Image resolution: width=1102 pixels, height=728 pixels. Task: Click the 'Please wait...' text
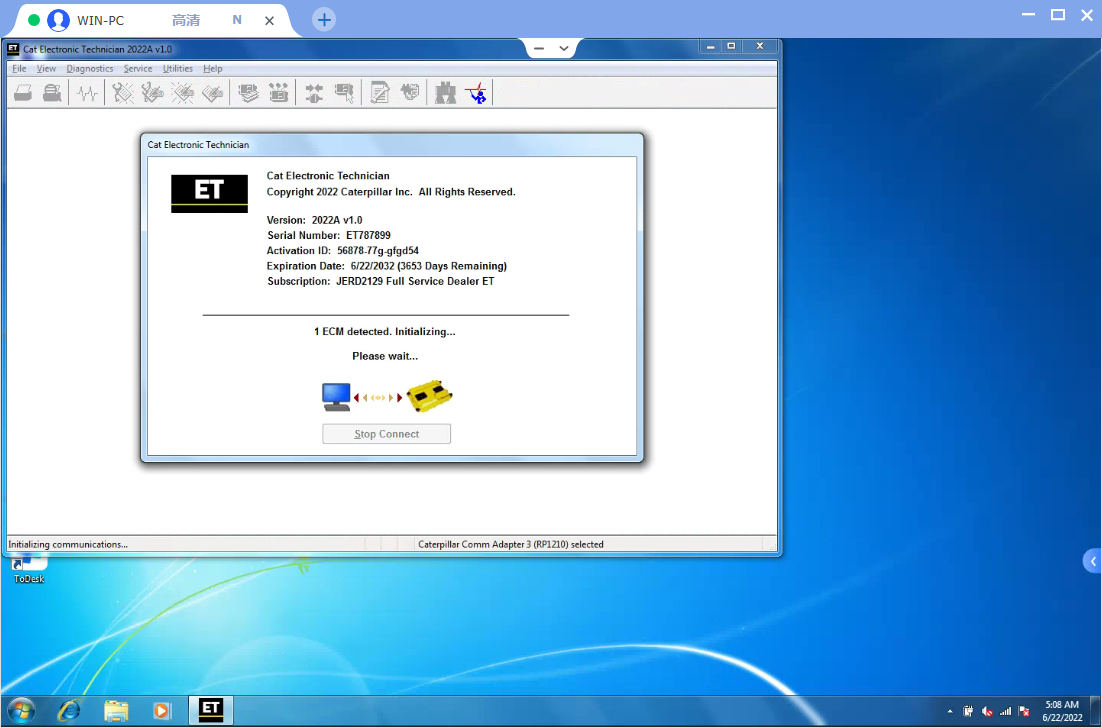click(x=385, y=356)
